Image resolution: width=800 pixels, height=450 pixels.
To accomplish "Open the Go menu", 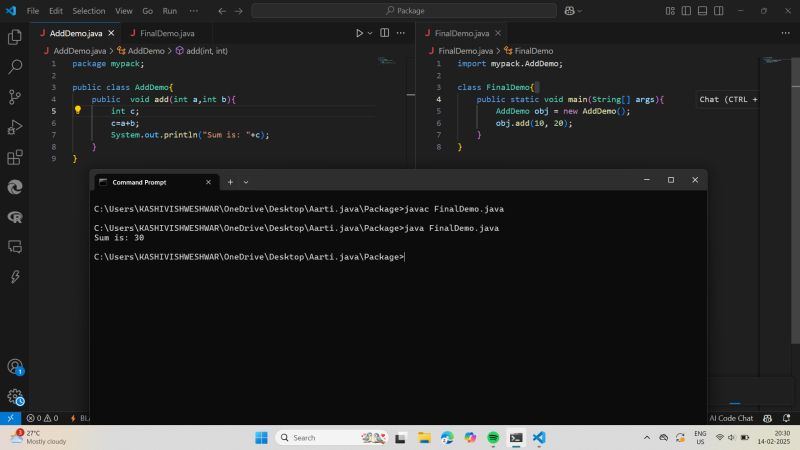I will coord(147,11).
